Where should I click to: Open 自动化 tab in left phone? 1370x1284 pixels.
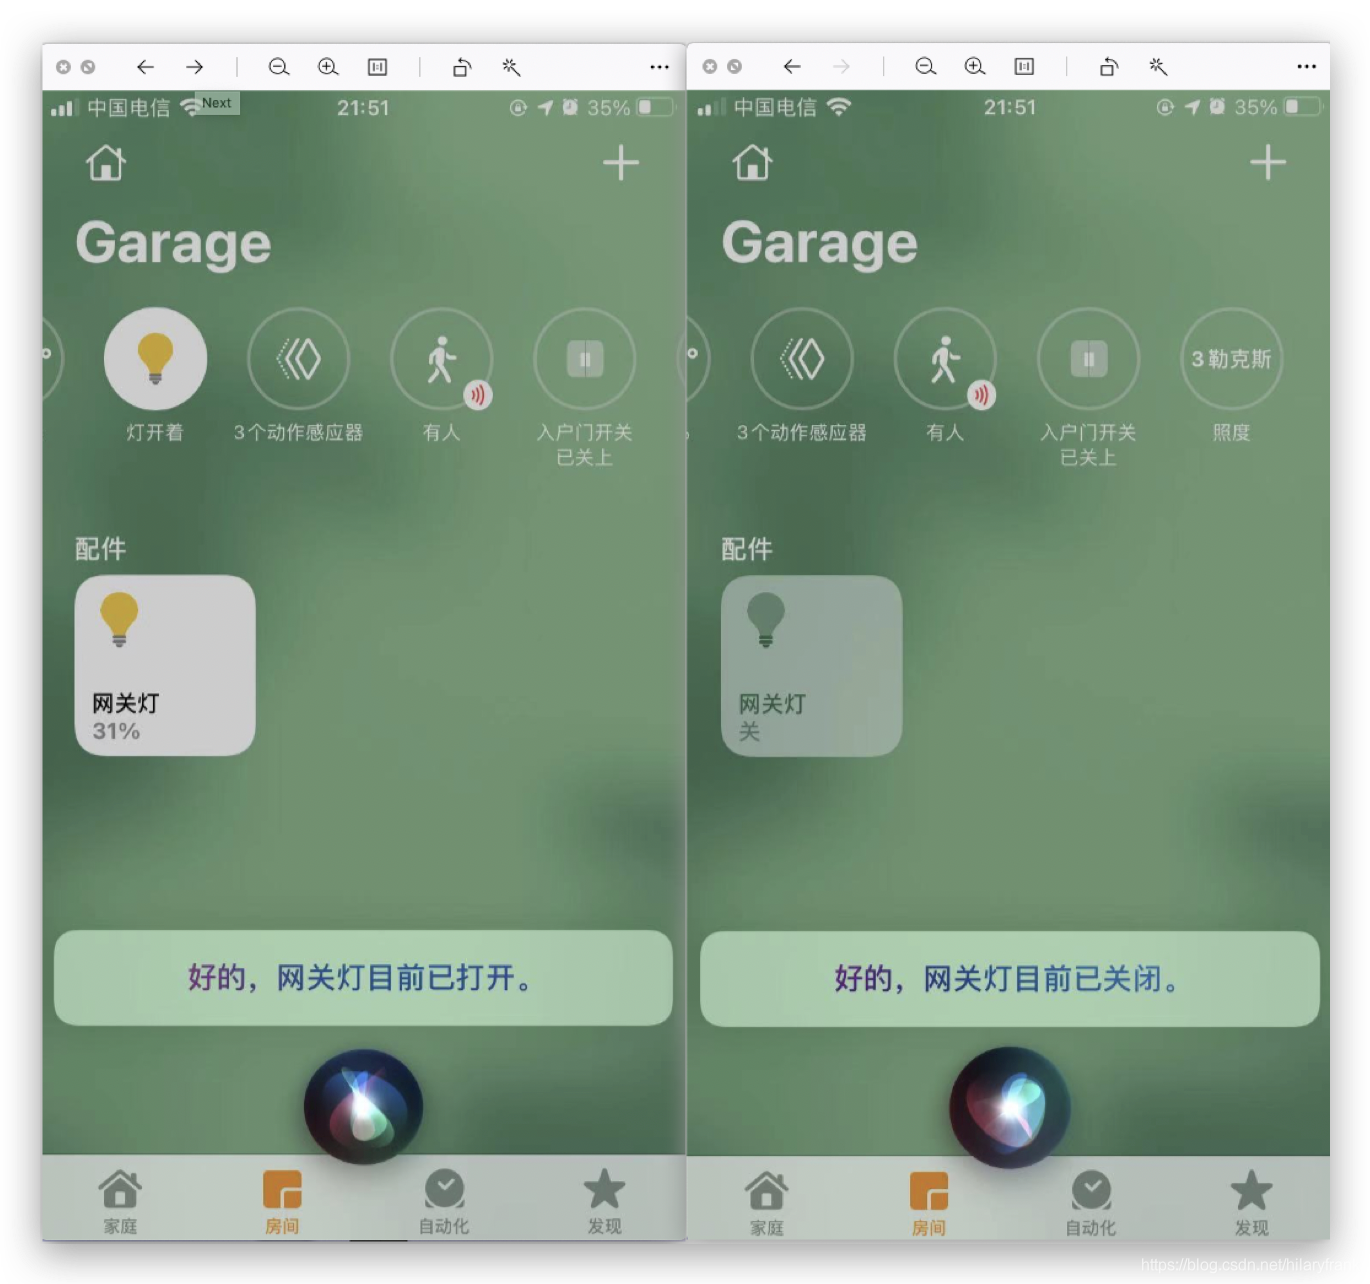[x=444, y=1202]
